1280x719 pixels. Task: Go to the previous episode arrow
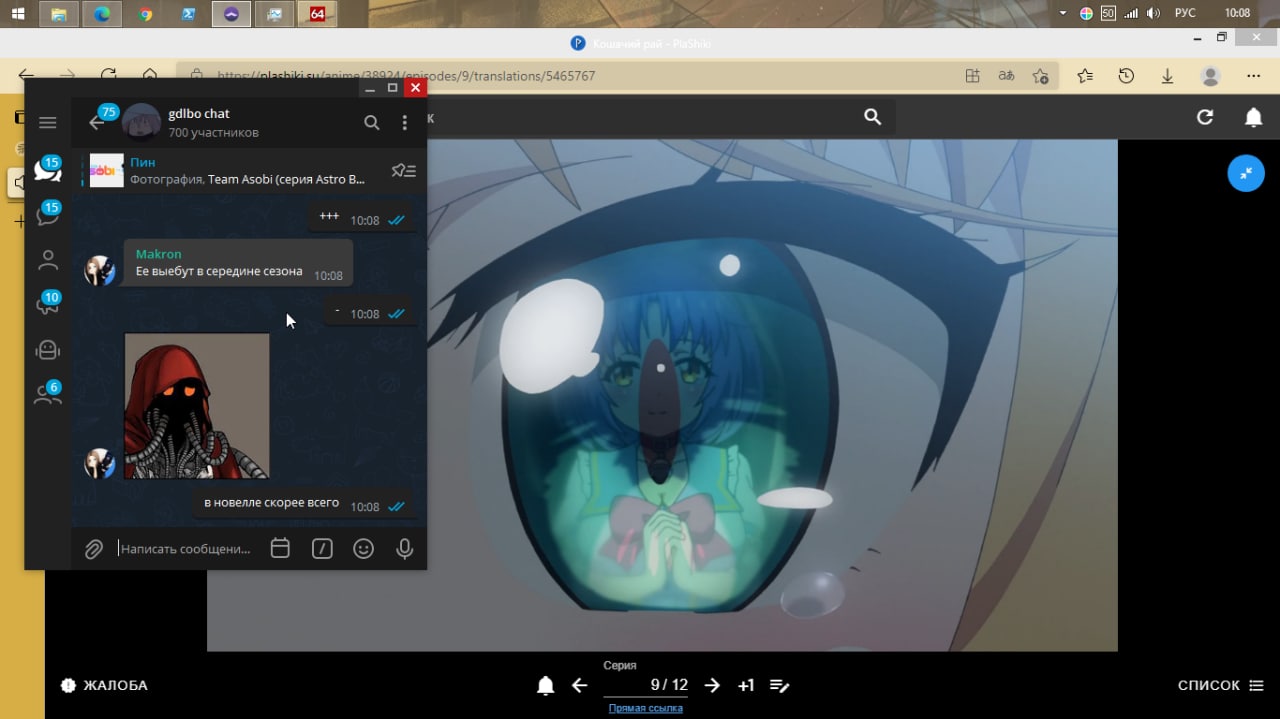pyautogui.click(x=579, y=685)
